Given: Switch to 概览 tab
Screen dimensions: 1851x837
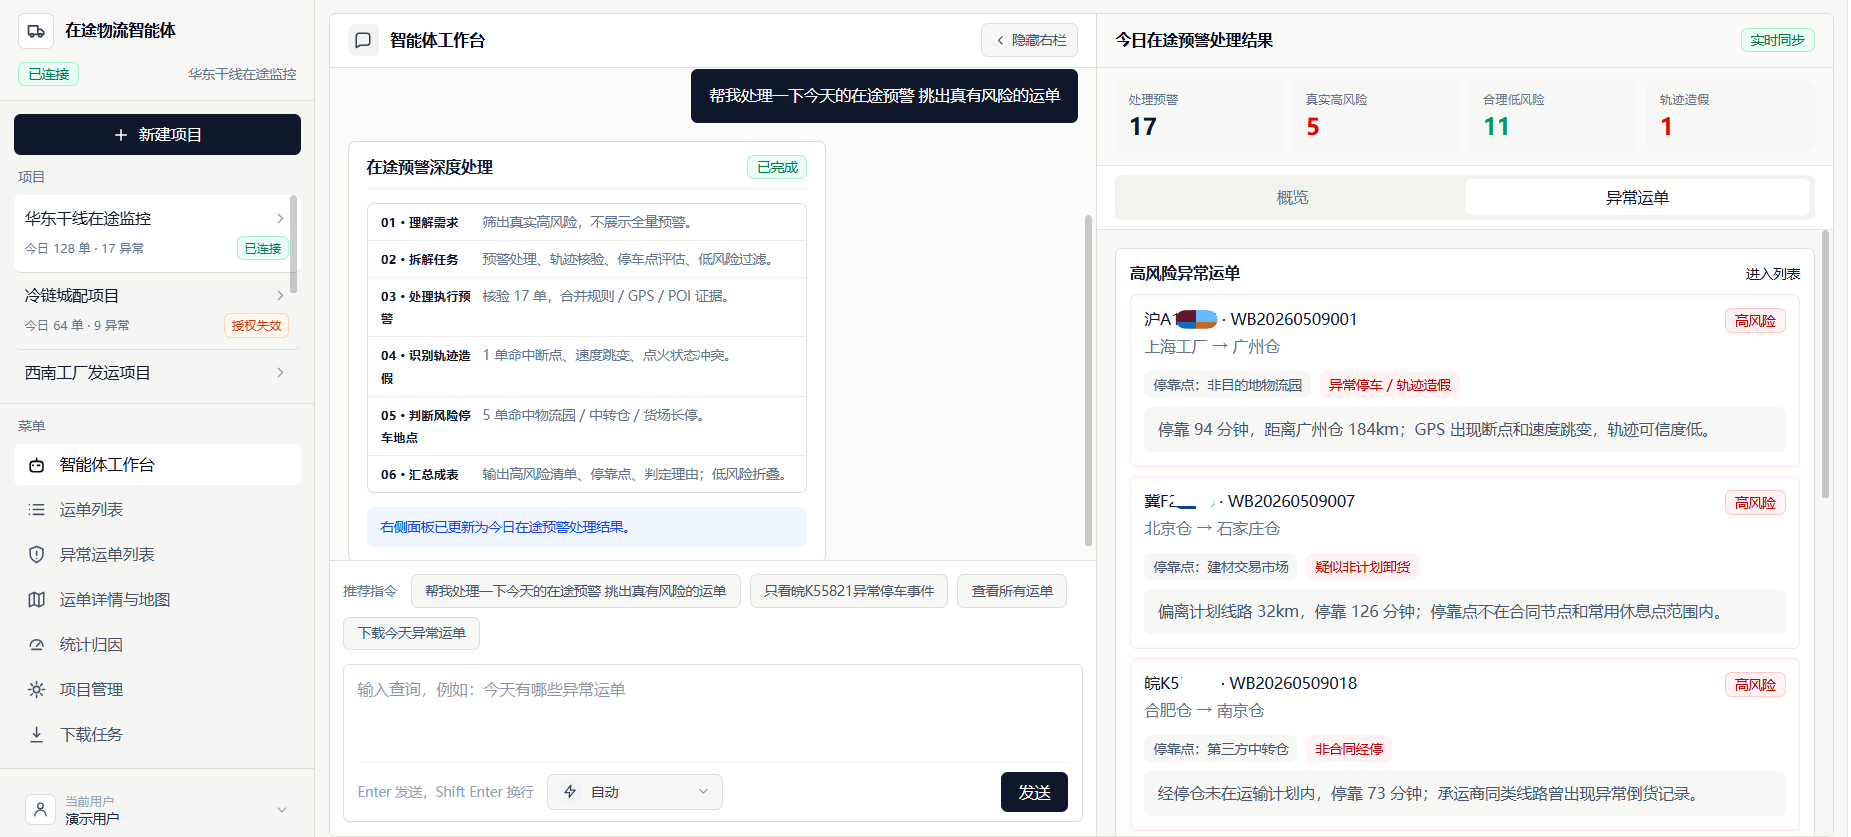Looking at the screenshot, I should pyautogui.click(x=1292, y=198).
